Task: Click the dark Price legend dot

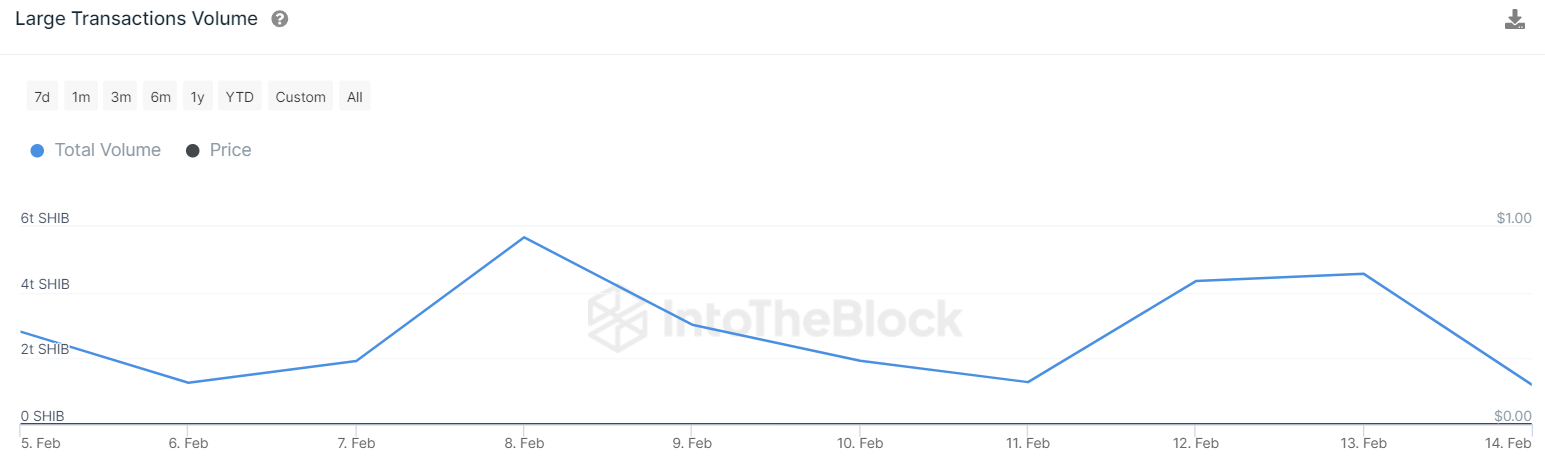Action: click(193, 150)
